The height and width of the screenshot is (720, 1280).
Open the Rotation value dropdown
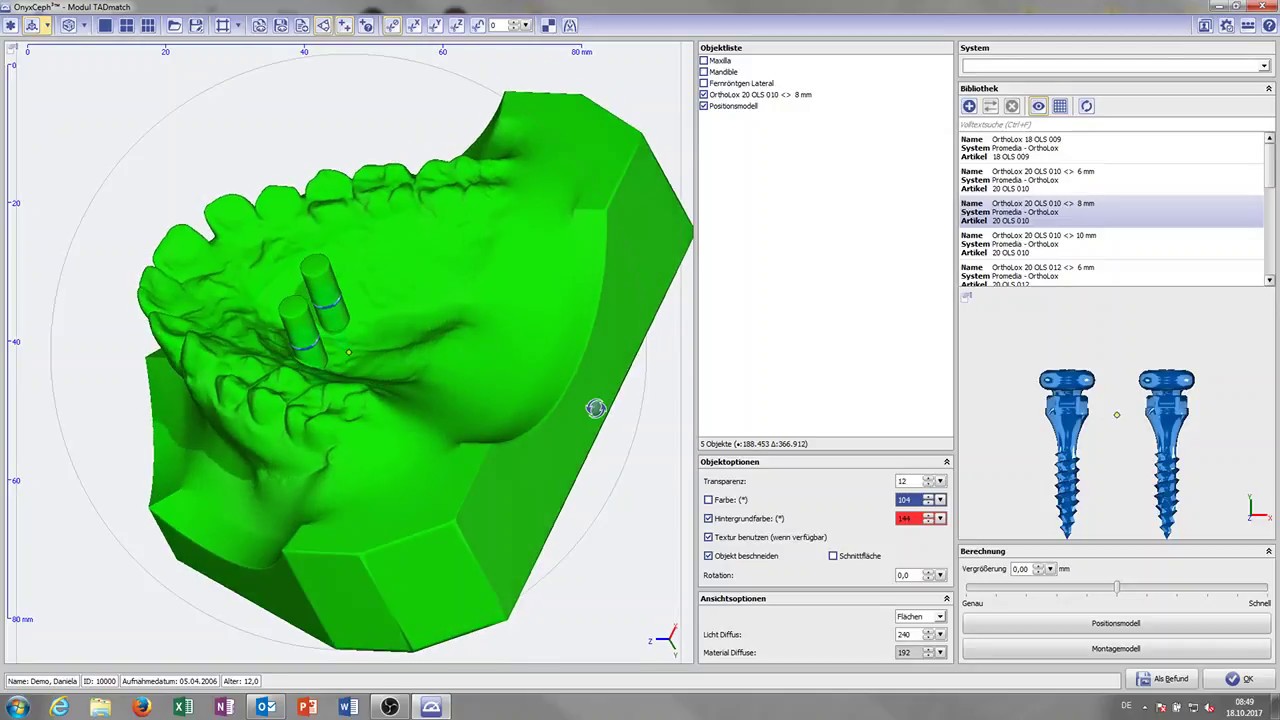[x=940, y=575]
